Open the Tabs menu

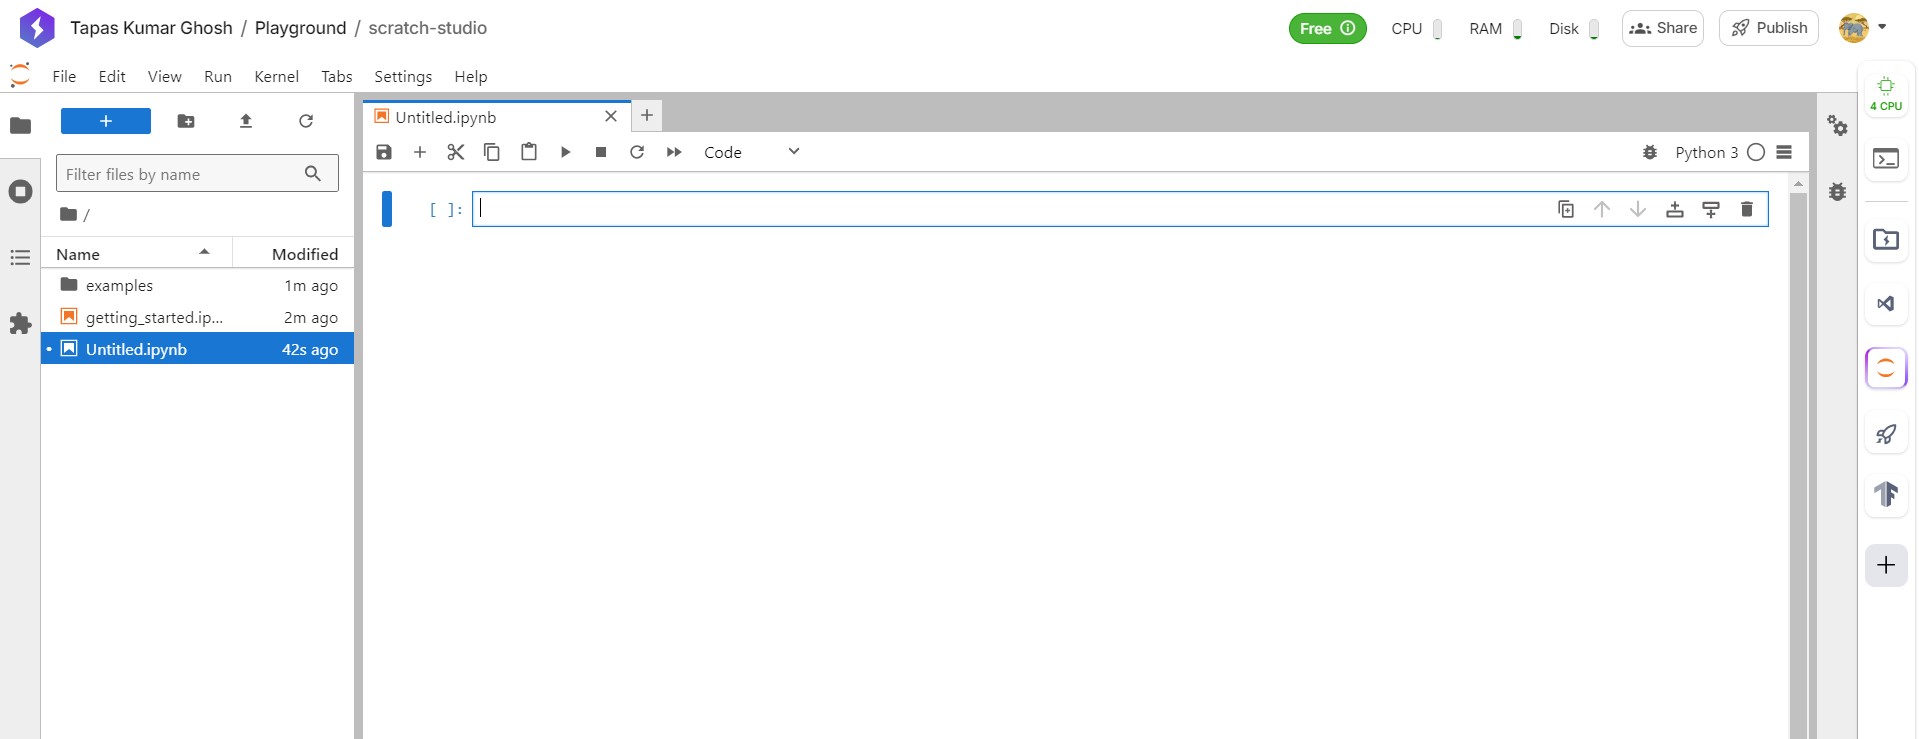click(x=337, y=76)
